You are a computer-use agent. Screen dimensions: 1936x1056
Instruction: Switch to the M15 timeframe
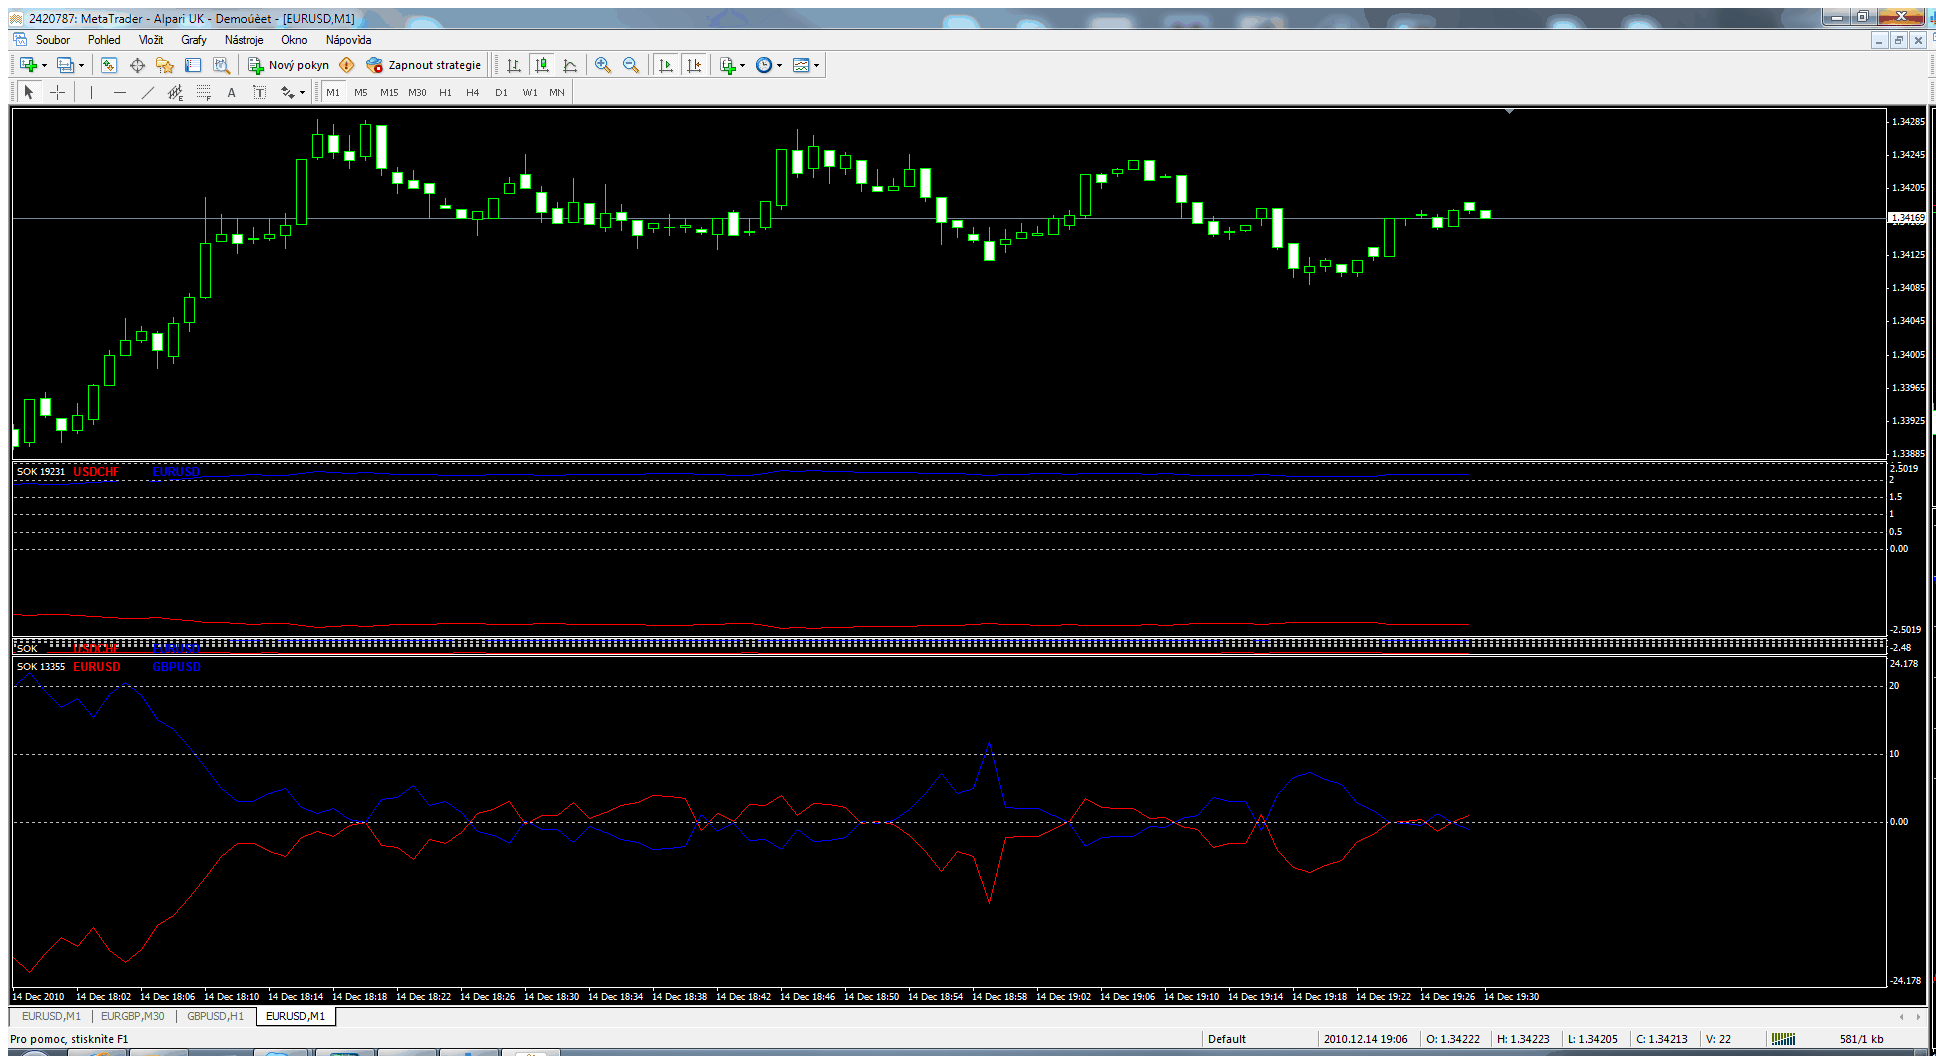click(389, 92)
